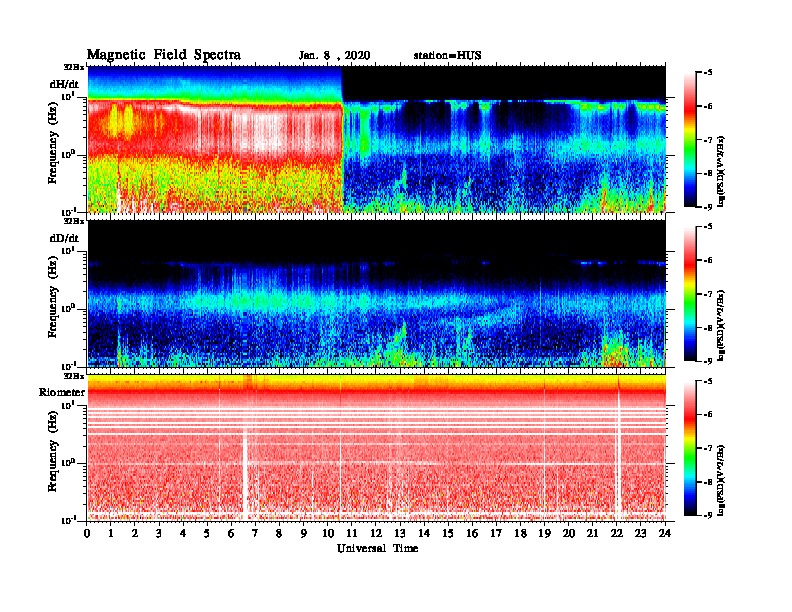The width and height of the screenshot is (792, 612).
Task: Click the 10^0 frequency tick of dH/dt panel
Action: [69, 155]
